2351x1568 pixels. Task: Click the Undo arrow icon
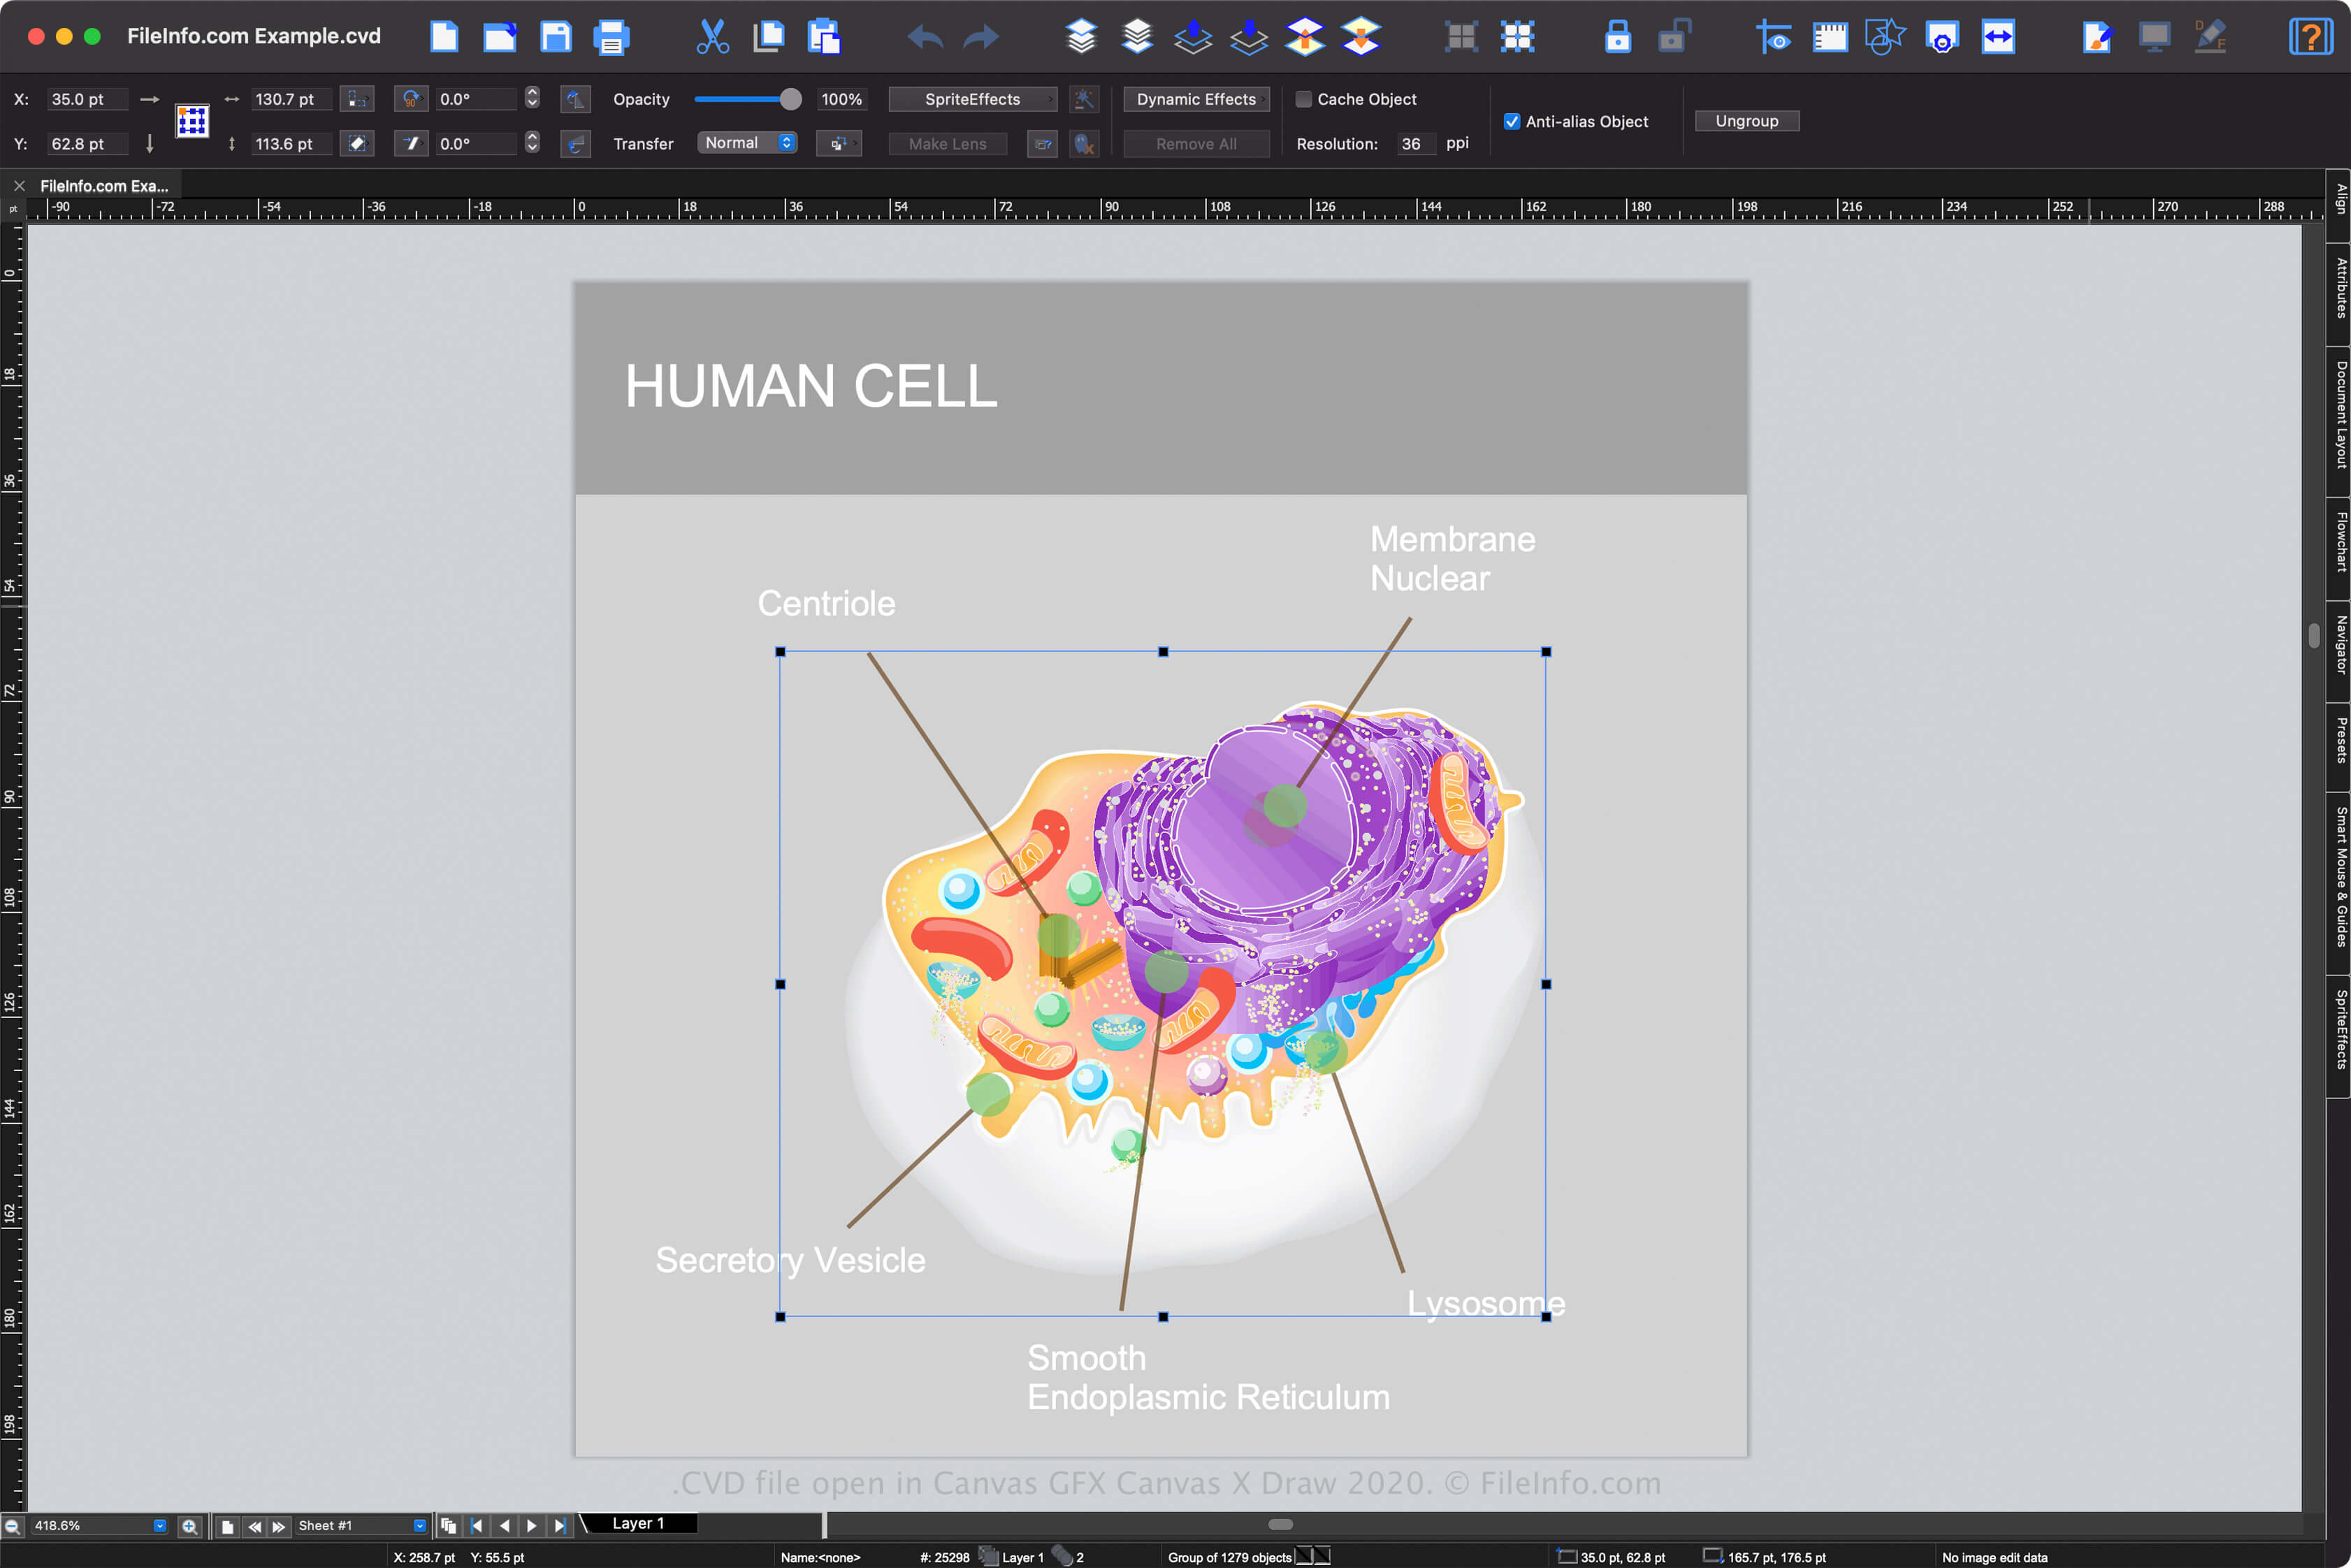pyautogui.click(x=925, y=37)
